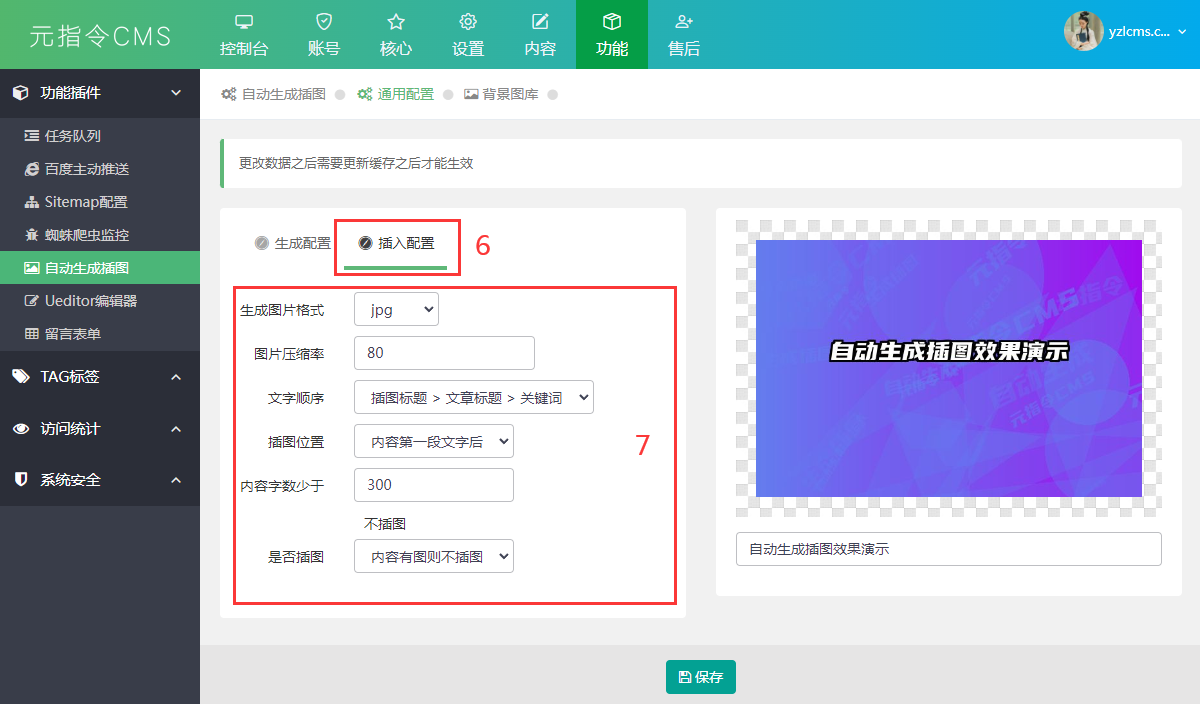The image size is (1200, 704).
Task: Click the 保存 save button
Action: 701,677
